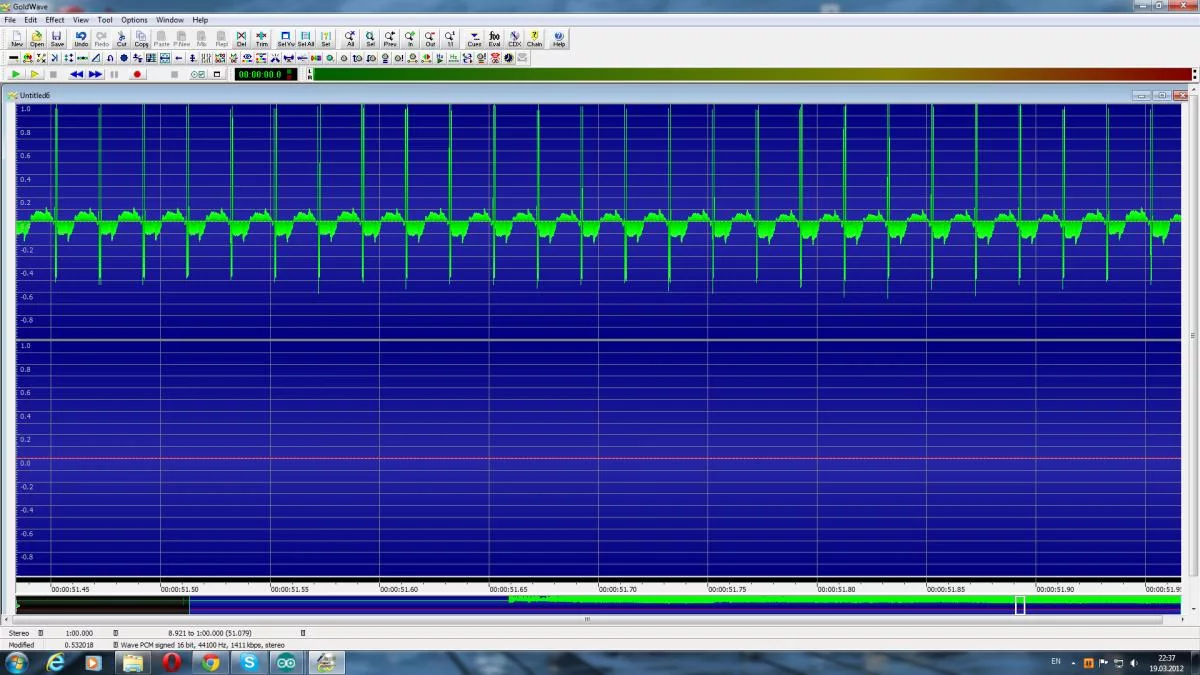Click the New file toolbar icon
This screenshot has width=1200, height=675.
[x=17, y=39]
